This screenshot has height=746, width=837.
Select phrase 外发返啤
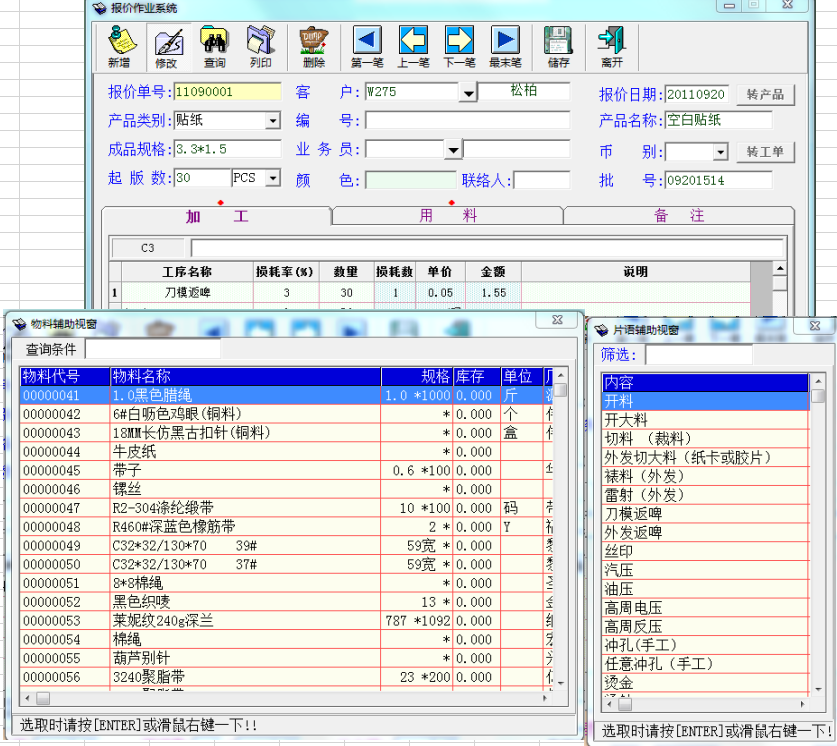click(x=706, y=533)
